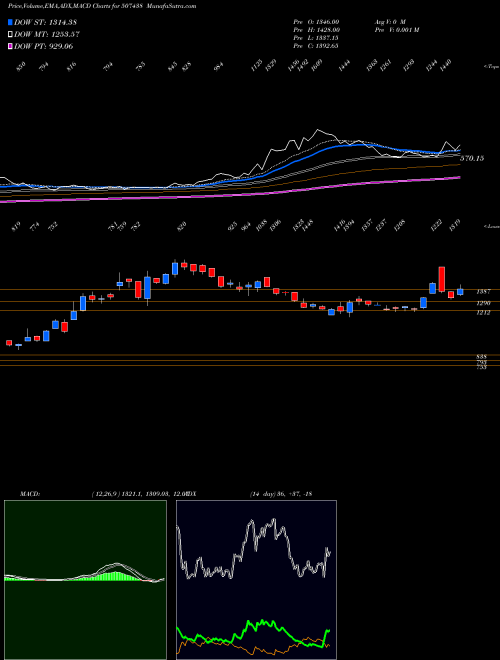Click the 1261 label in the highs row
500x660 pixels.
385,66
